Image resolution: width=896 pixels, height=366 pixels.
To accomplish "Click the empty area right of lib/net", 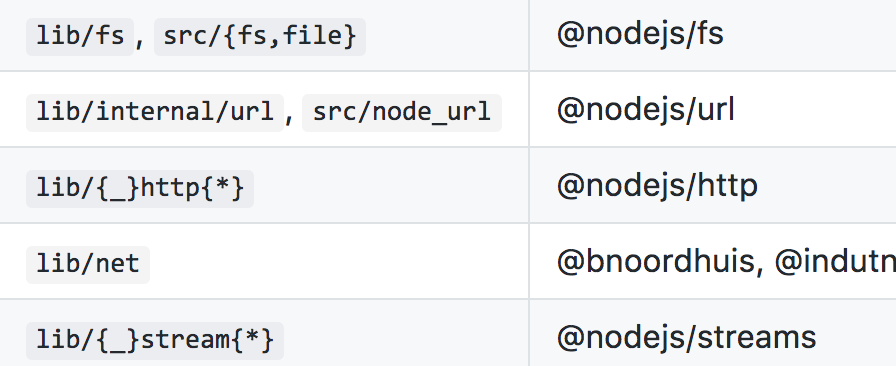I will coord(337,261).
